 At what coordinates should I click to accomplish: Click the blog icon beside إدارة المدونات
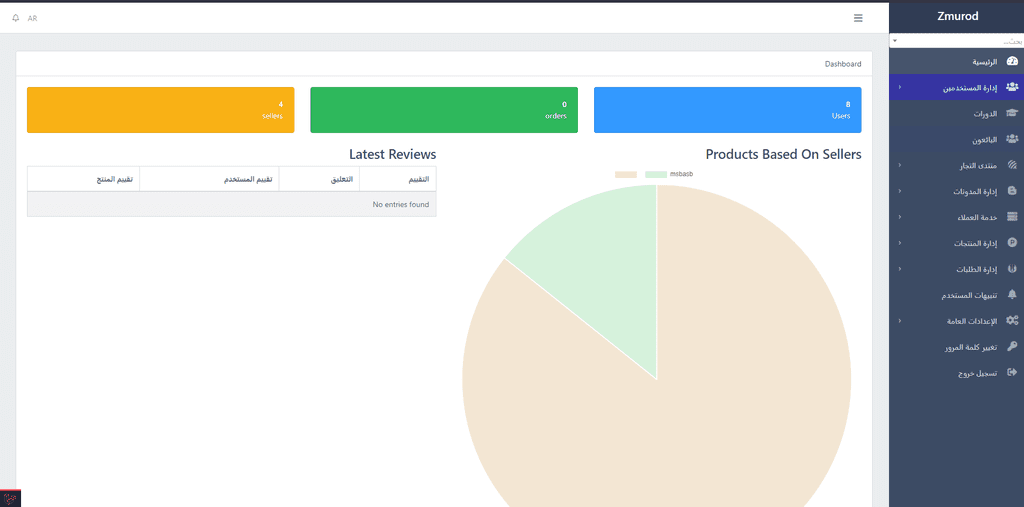pos(1012,191)
